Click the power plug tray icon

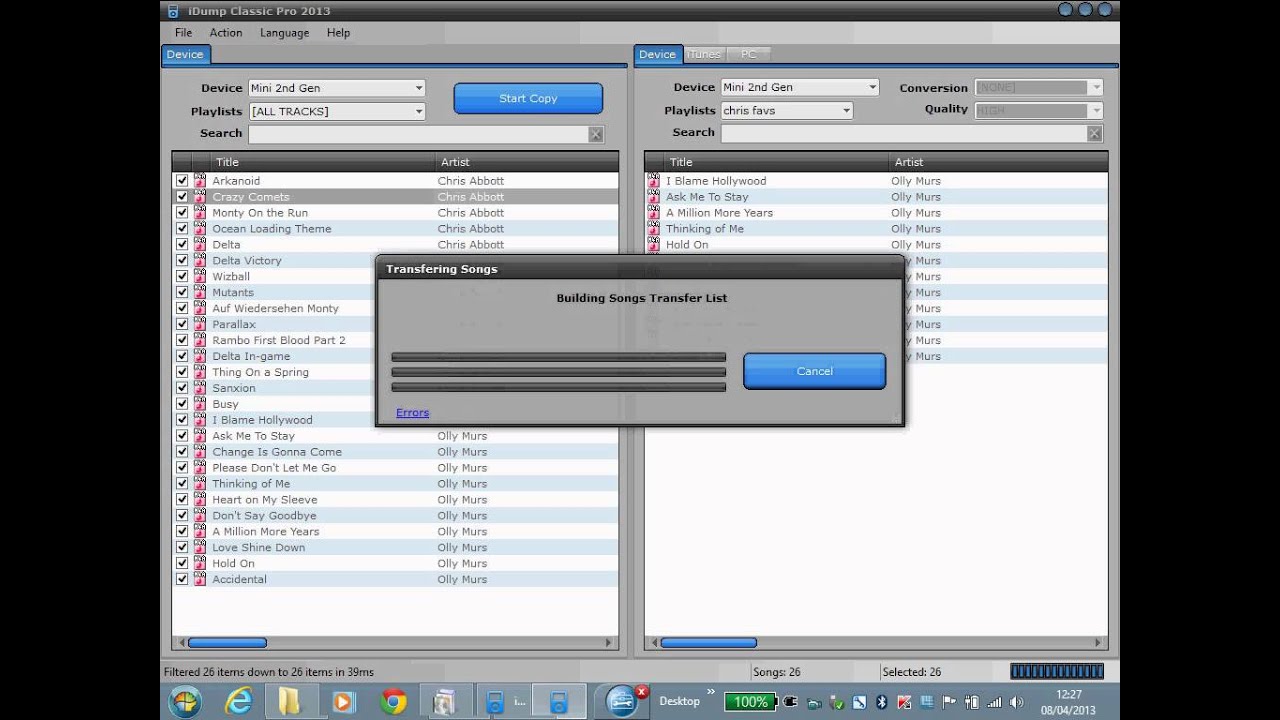click(x=790, y=702)
